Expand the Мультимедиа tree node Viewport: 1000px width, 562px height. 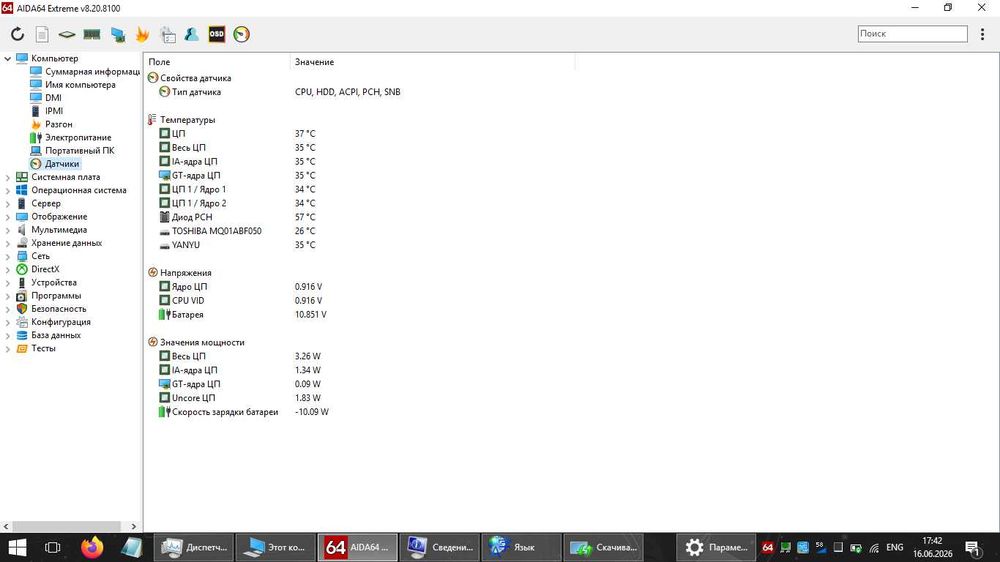(x=8, y=230)
